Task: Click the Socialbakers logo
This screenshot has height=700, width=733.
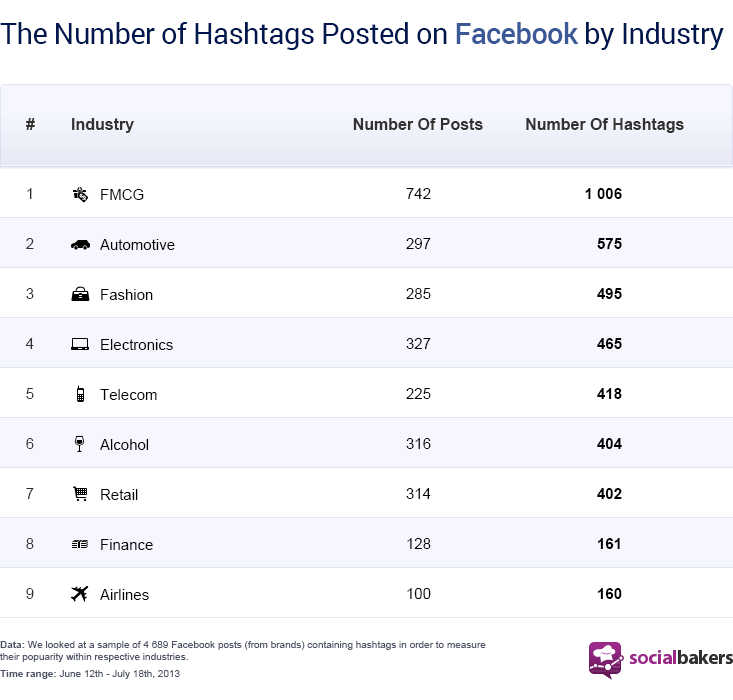Action: [x=660, y=659]
